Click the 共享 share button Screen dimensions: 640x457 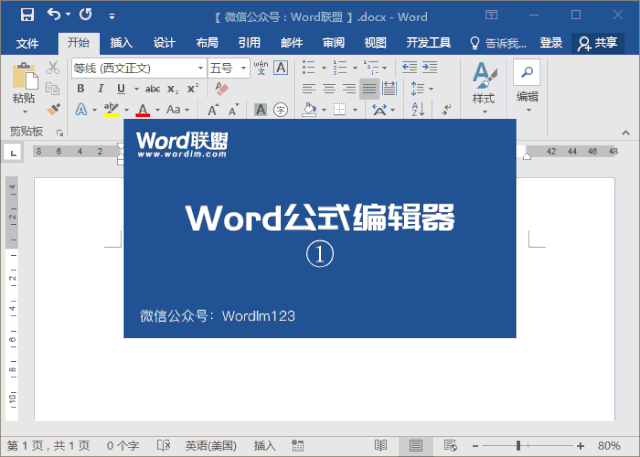click(x=597, y=43)
